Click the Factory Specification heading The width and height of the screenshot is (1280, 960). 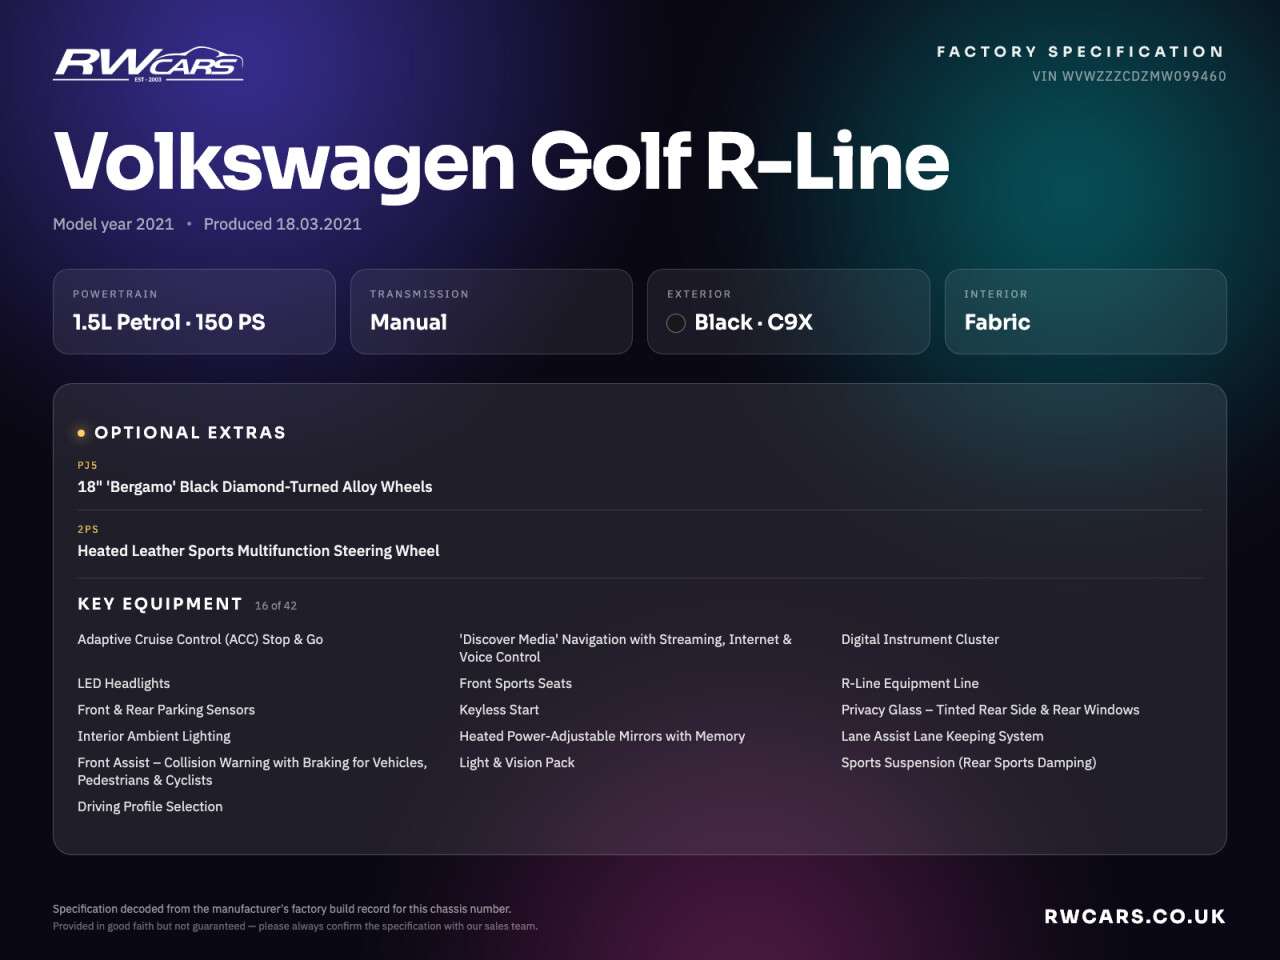(x=1081, y=51)
